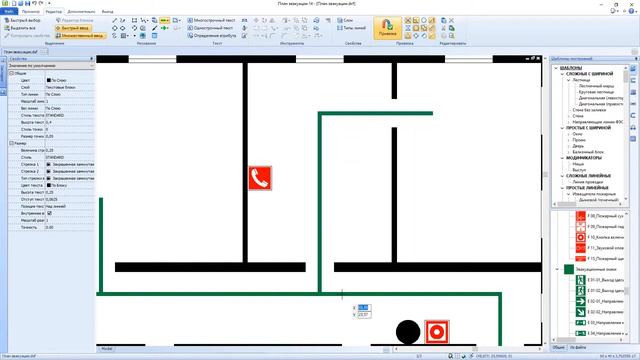Click Быстрый выбор quick select button
640x360 pixels.
tap(22, 20)
